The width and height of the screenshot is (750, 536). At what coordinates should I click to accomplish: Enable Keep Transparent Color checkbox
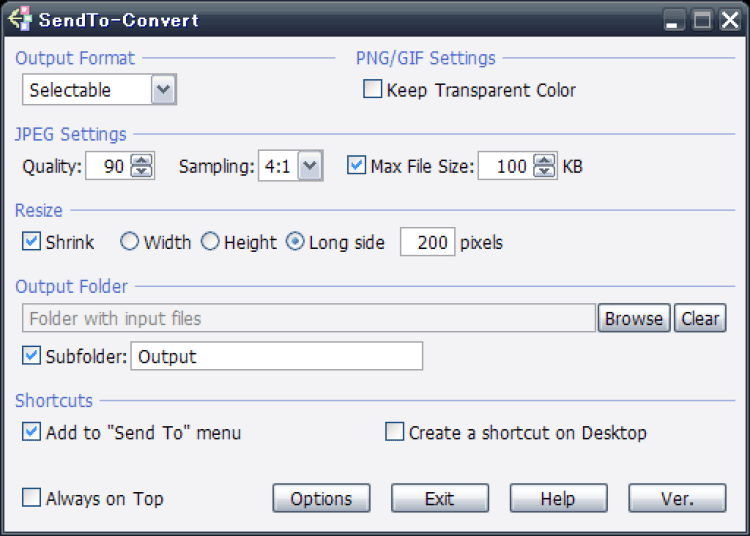[x=372, y=90]
